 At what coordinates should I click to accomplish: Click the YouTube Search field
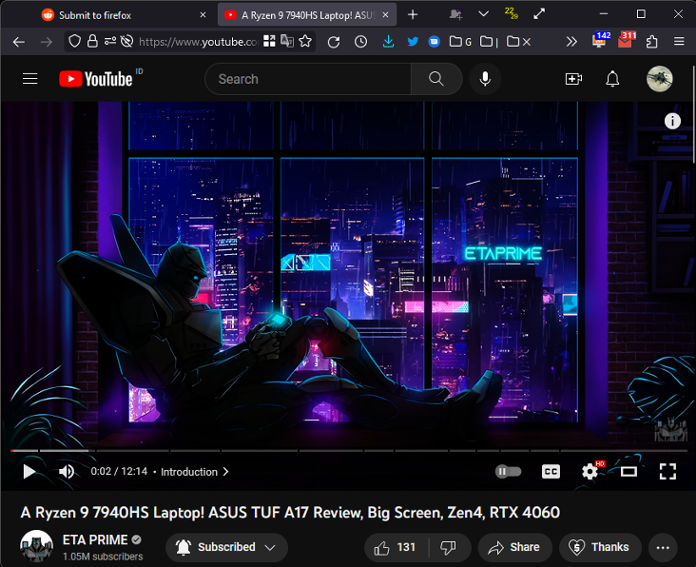pos(308,79)
